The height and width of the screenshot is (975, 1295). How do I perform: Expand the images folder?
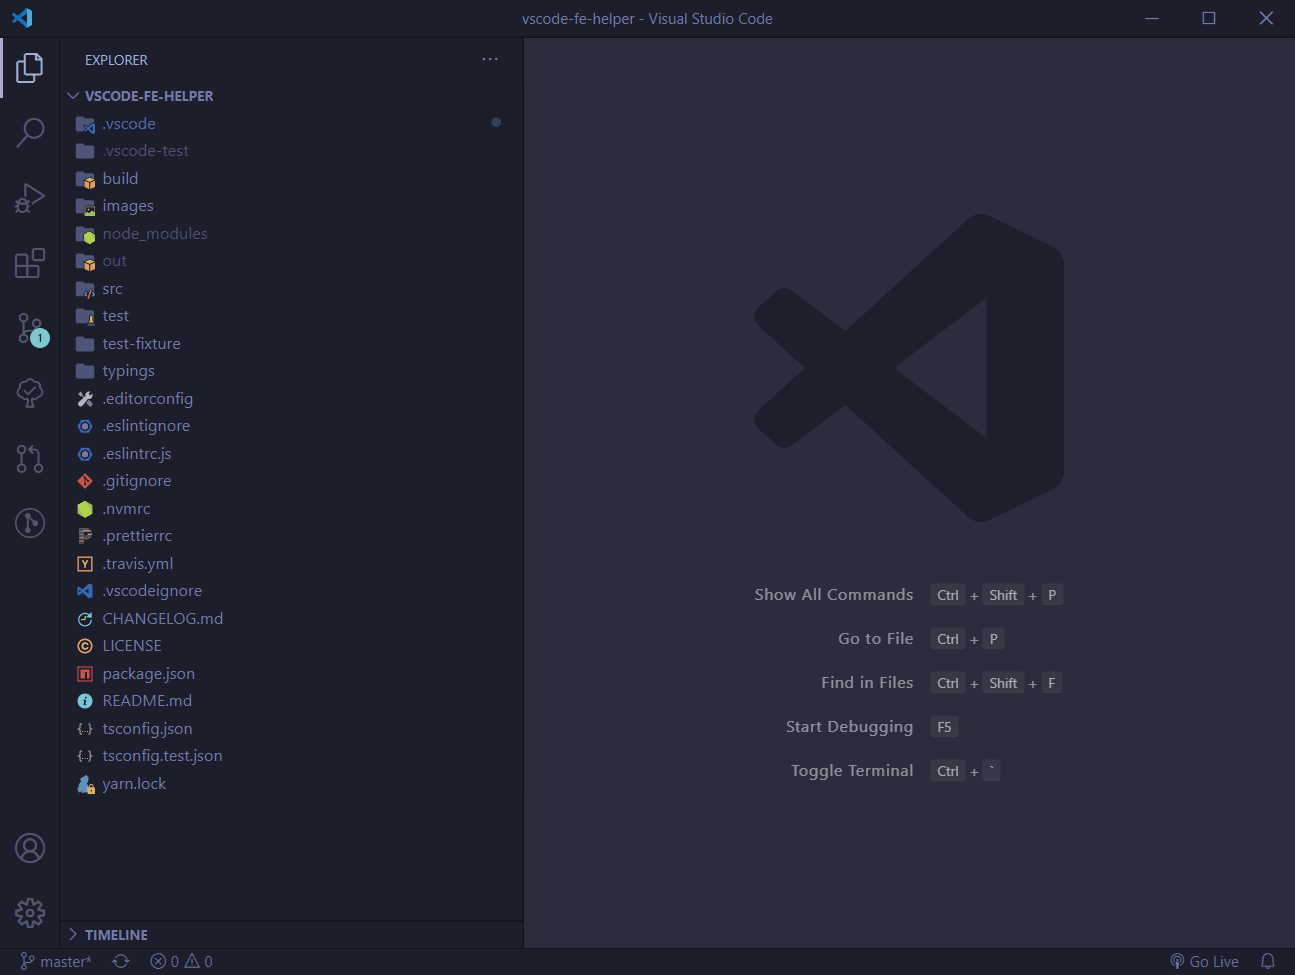pyautogui.click(x=291, y=206)
